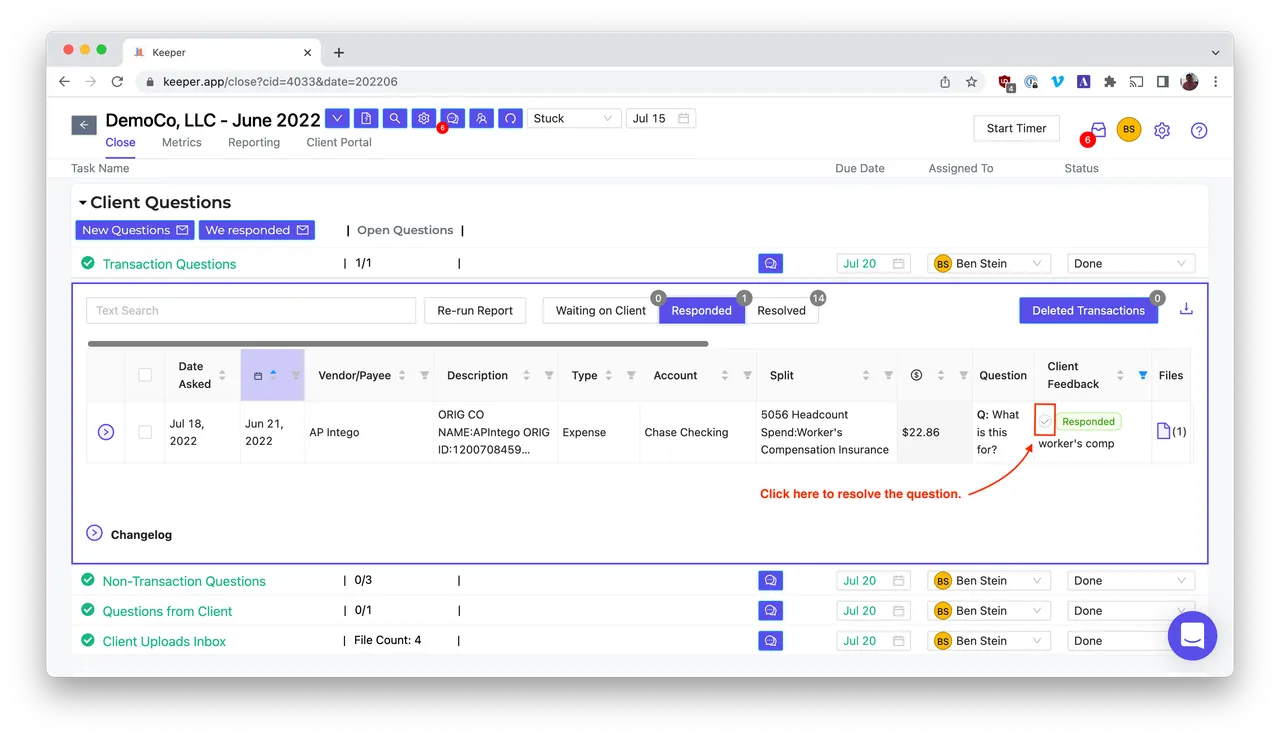Expand the Changelog section
1280x738 pixels.
coord(95,533)
